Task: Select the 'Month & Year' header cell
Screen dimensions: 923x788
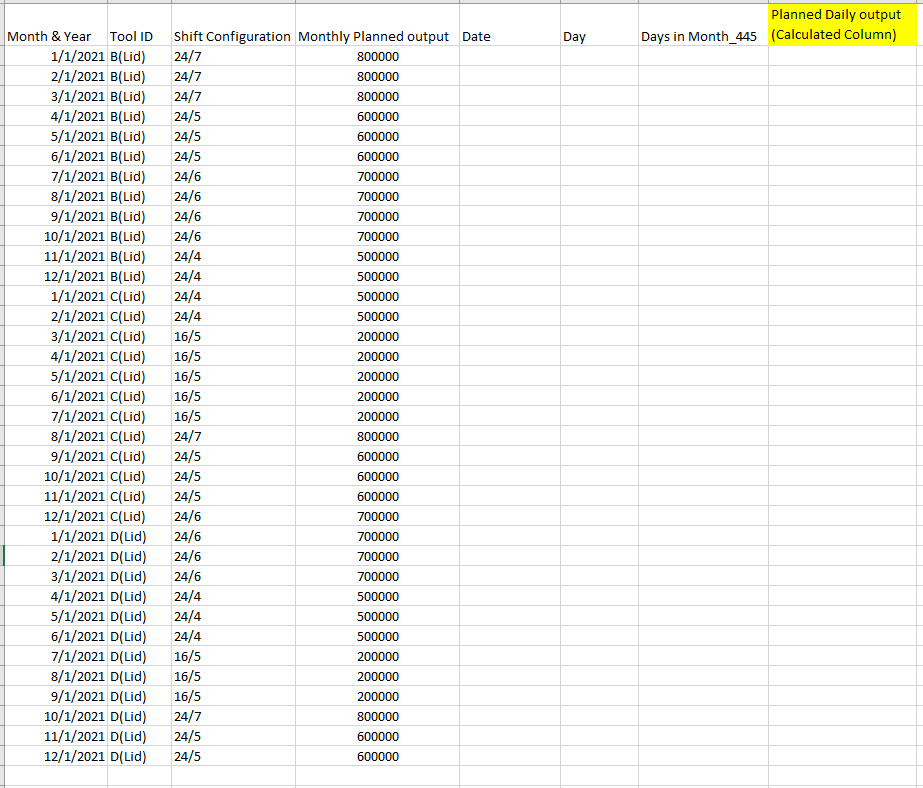Action: 56,25
